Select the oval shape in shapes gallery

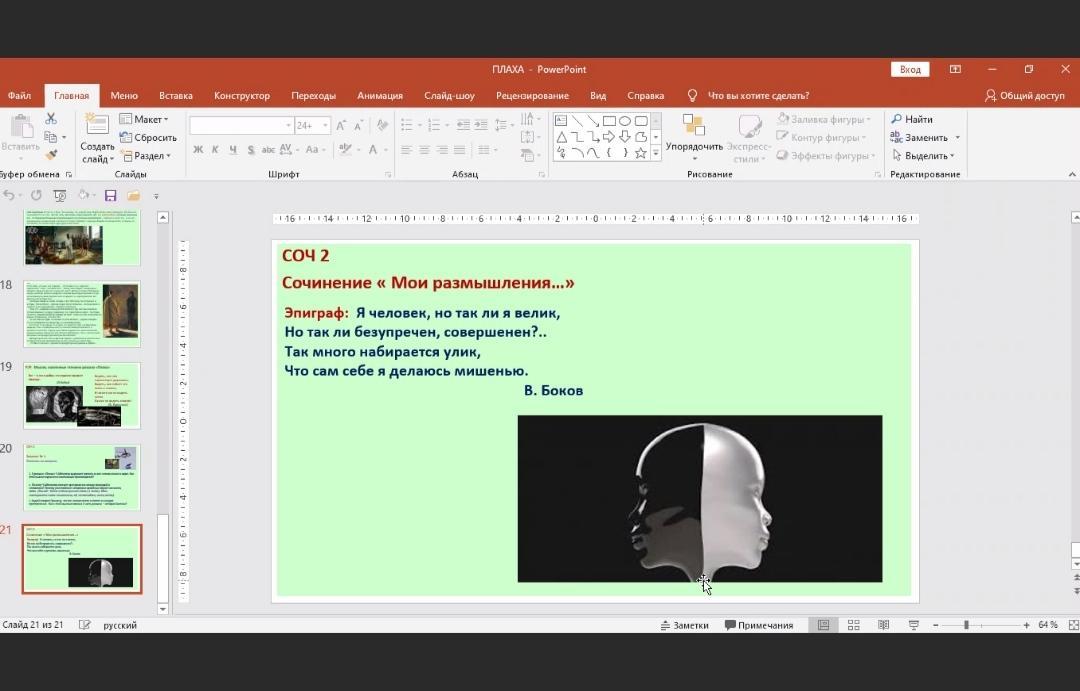625,121
